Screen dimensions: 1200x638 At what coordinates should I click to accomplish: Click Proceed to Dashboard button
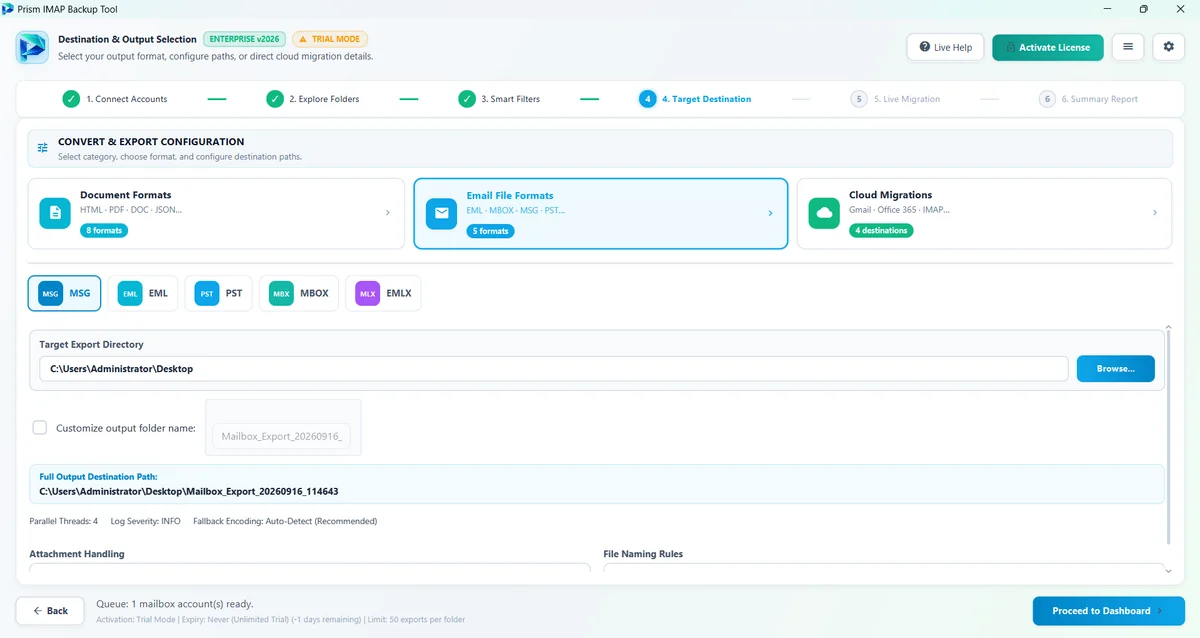[1109, 611]
